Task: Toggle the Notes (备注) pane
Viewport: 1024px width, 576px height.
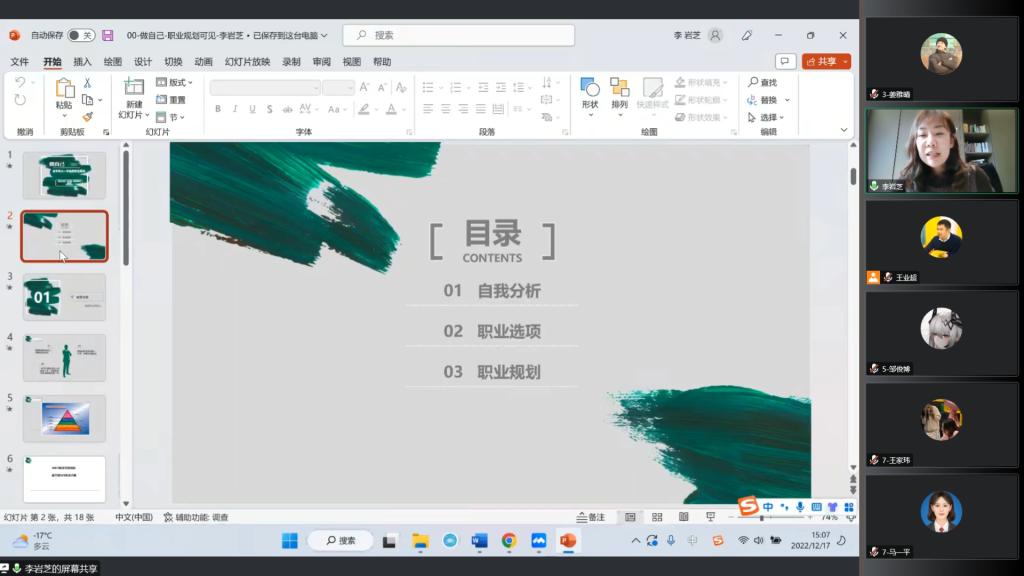Action: coord(591,517)
